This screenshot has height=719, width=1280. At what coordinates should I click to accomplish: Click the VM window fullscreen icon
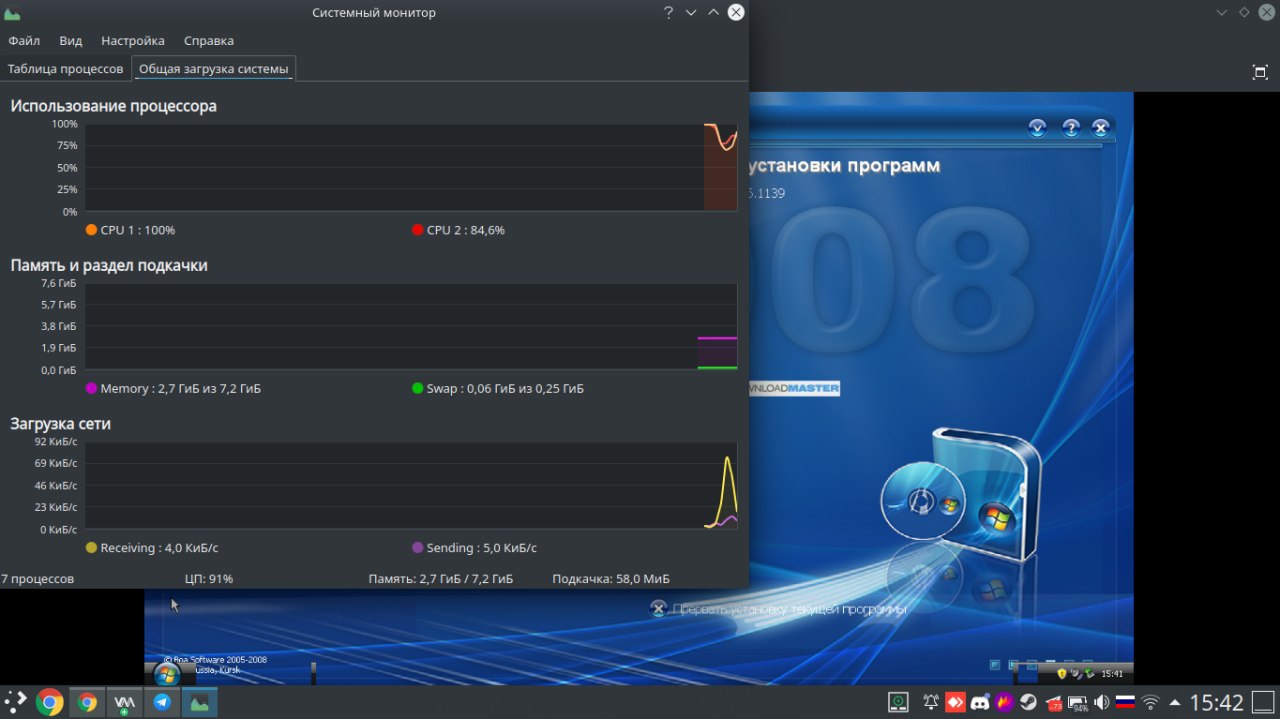coord(1260,72)
